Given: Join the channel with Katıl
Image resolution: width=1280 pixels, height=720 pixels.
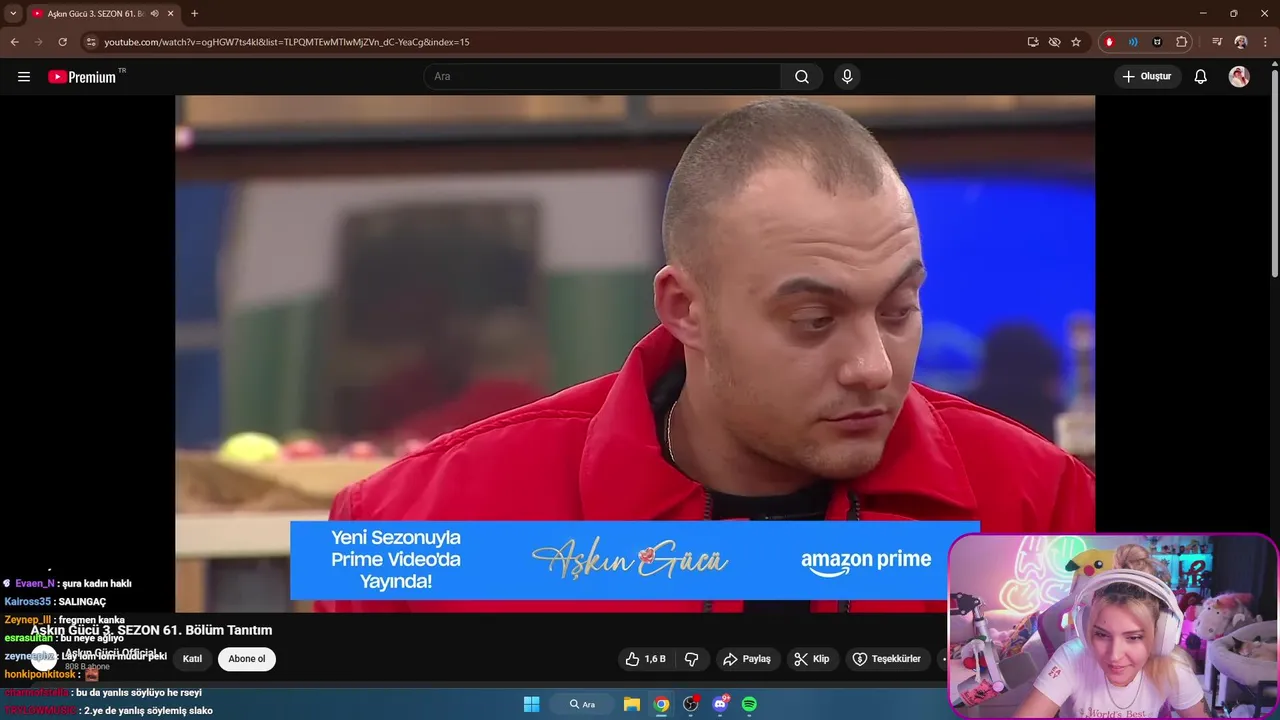Looking at the screenshot, I should click(x=192, y=659).
